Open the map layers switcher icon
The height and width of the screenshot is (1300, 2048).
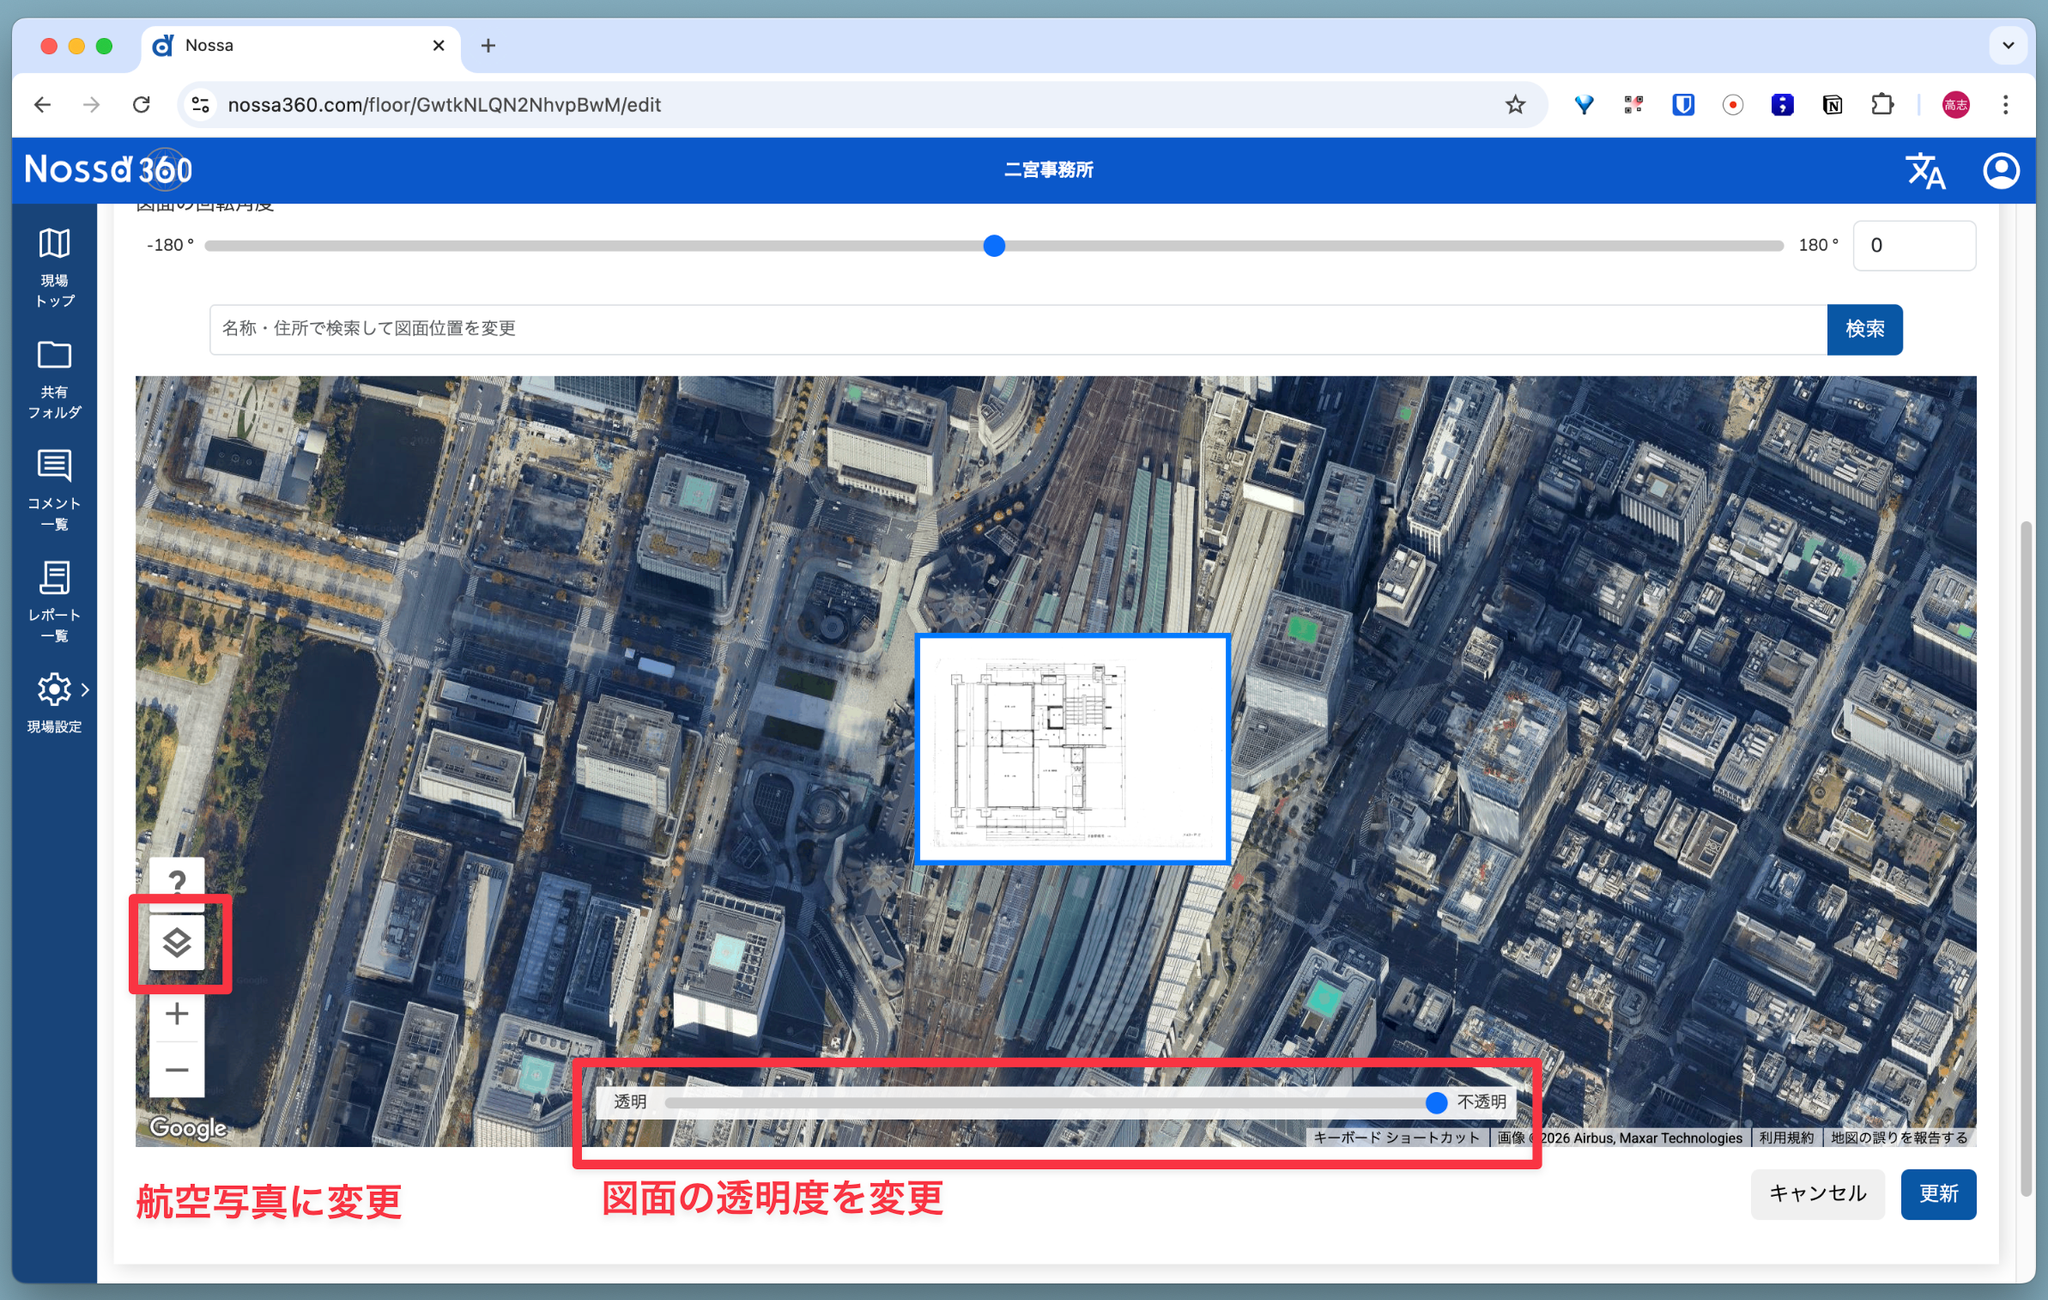(177, 942)
